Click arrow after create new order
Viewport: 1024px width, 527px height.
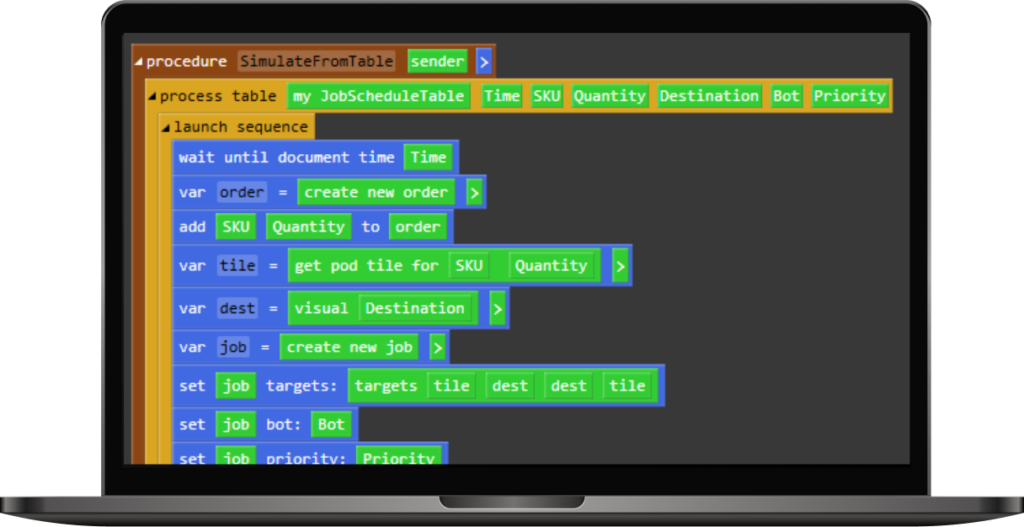click(x=474, y=192)
